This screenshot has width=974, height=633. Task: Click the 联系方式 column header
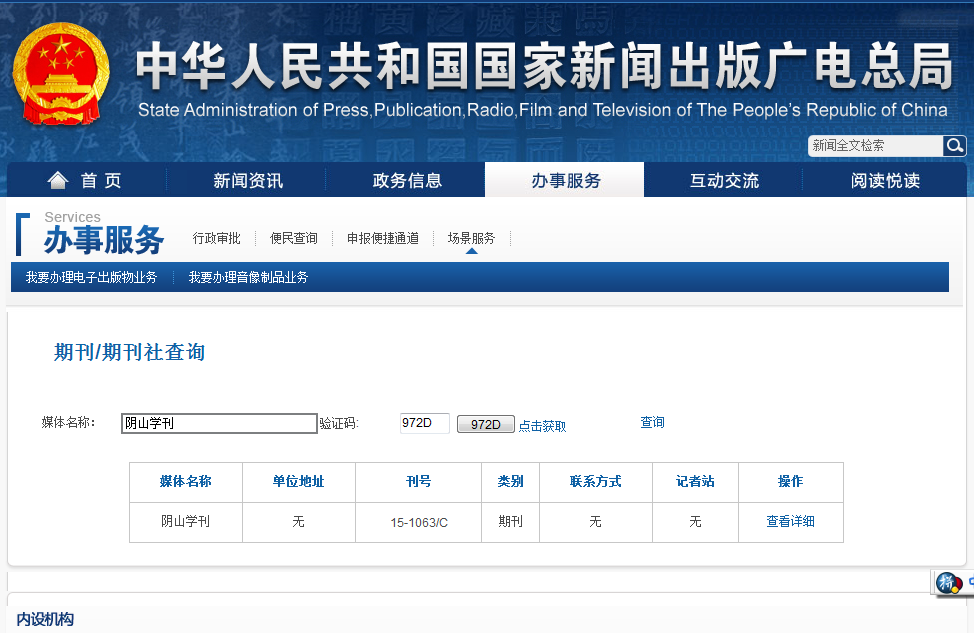(x=595, y=481)
